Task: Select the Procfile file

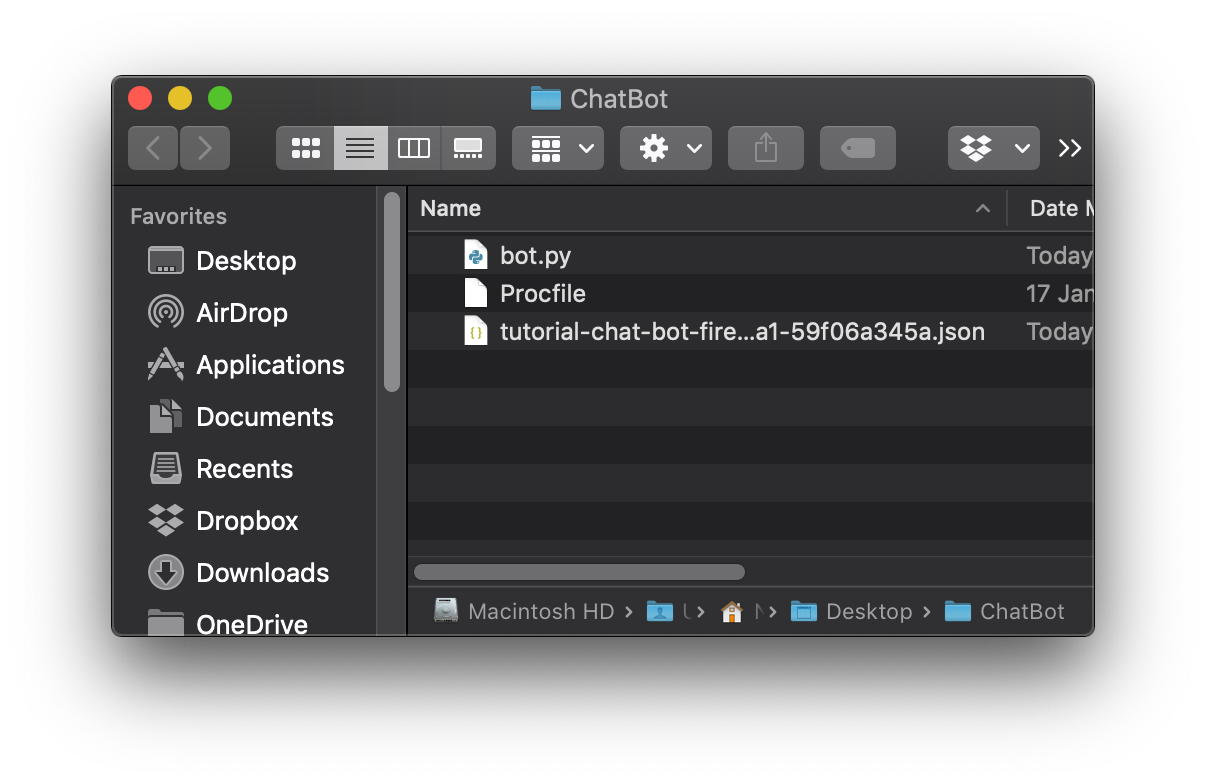Action: (x=542, y=293)
